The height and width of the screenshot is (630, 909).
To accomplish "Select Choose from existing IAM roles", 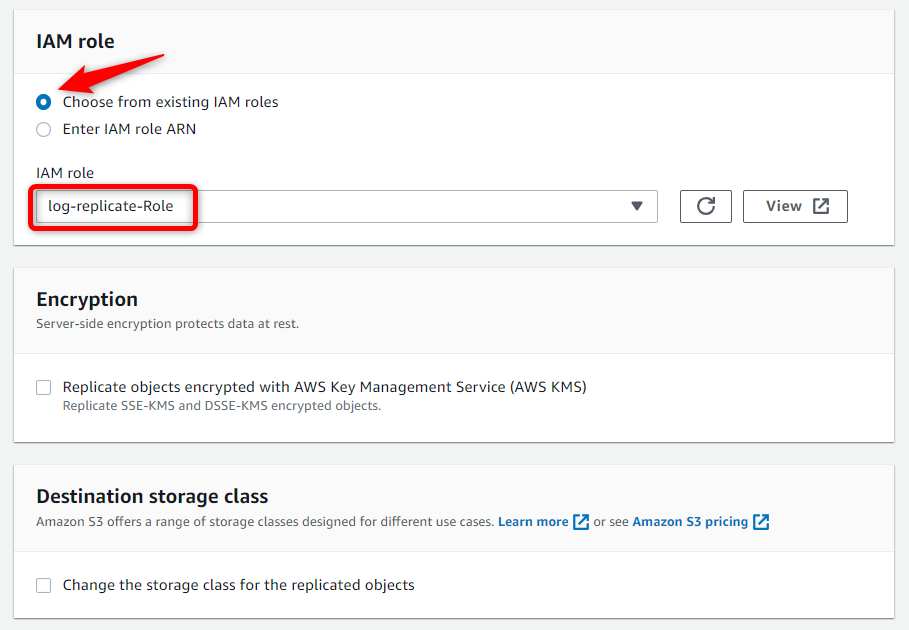I will pyautogui.click(x=43, y=102).
